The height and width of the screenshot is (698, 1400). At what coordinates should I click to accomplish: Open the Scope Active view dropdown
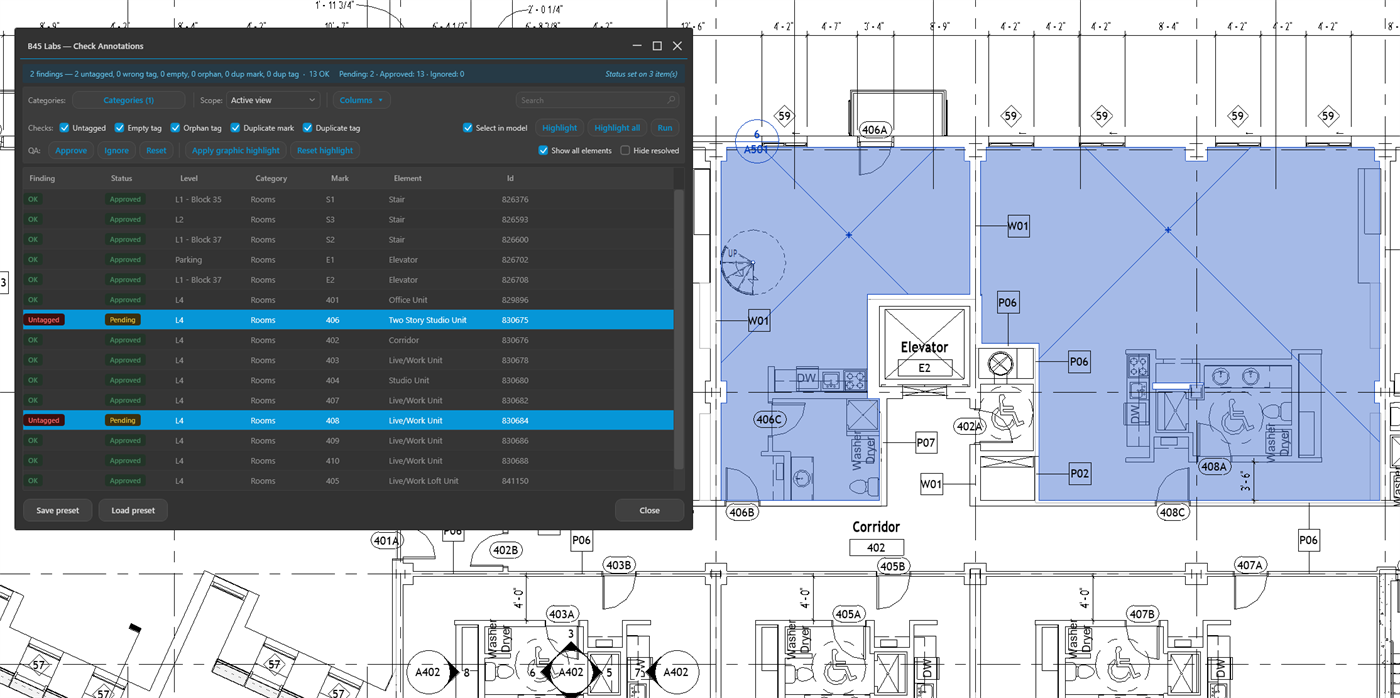pos(273,100)
